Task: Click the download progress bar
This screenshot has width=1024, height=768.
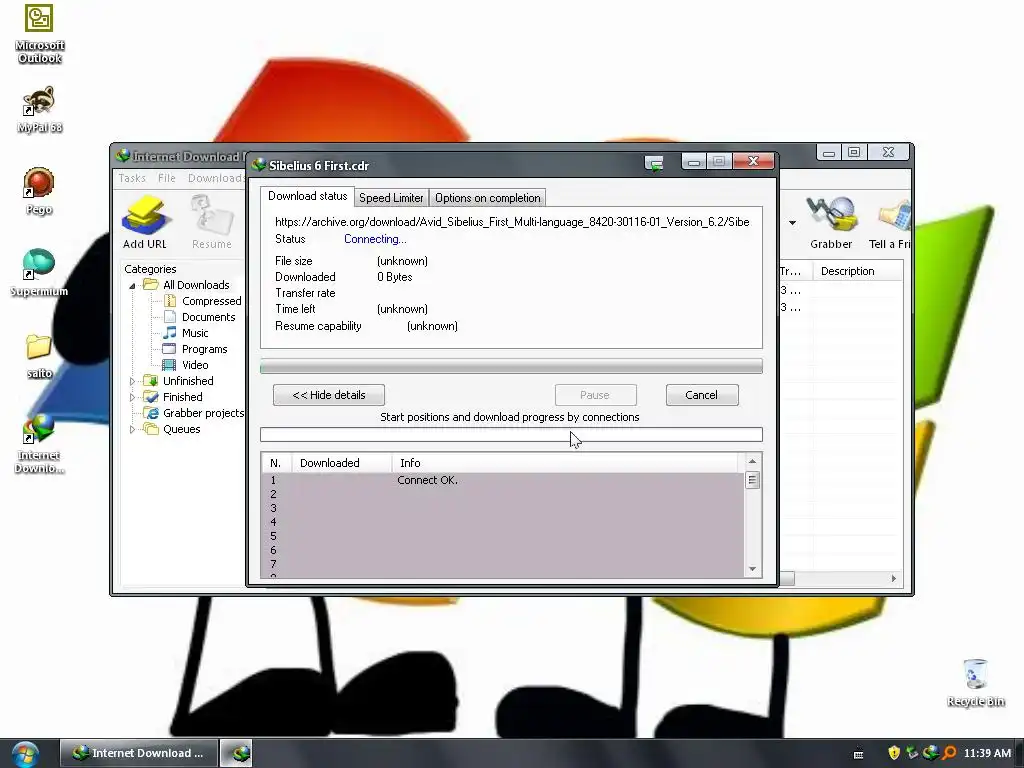Action: pos(511,366)
